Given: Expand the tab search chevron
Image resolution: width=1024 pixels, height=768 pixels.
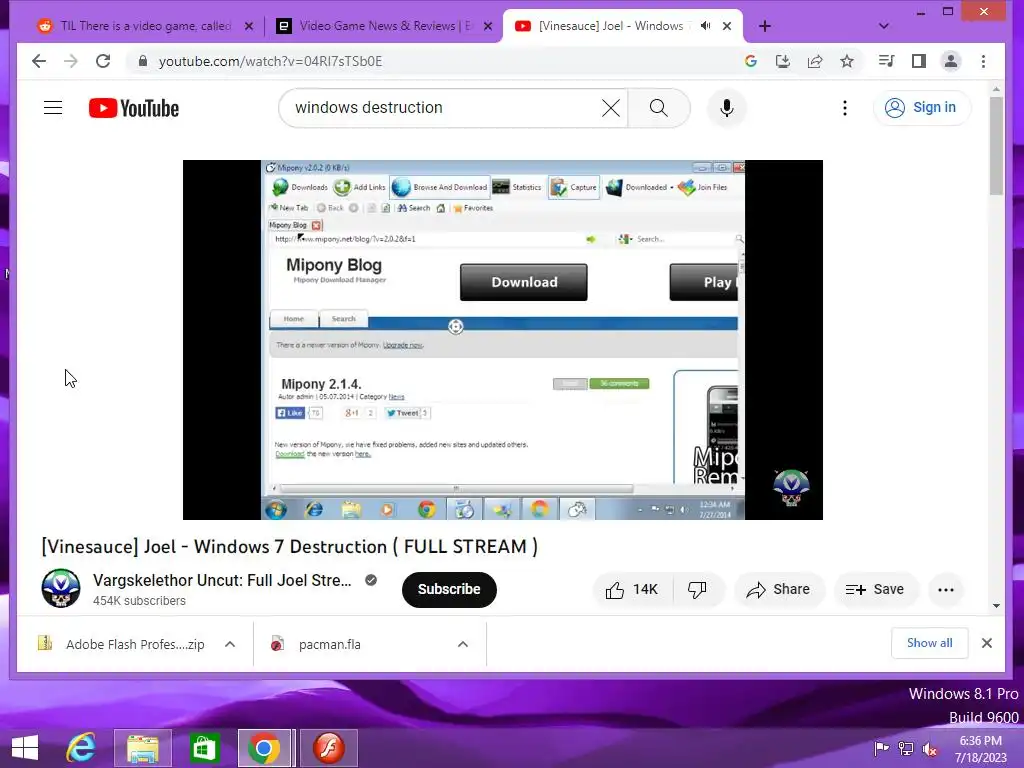Looking at the screenshot, I should coord(884,26).
